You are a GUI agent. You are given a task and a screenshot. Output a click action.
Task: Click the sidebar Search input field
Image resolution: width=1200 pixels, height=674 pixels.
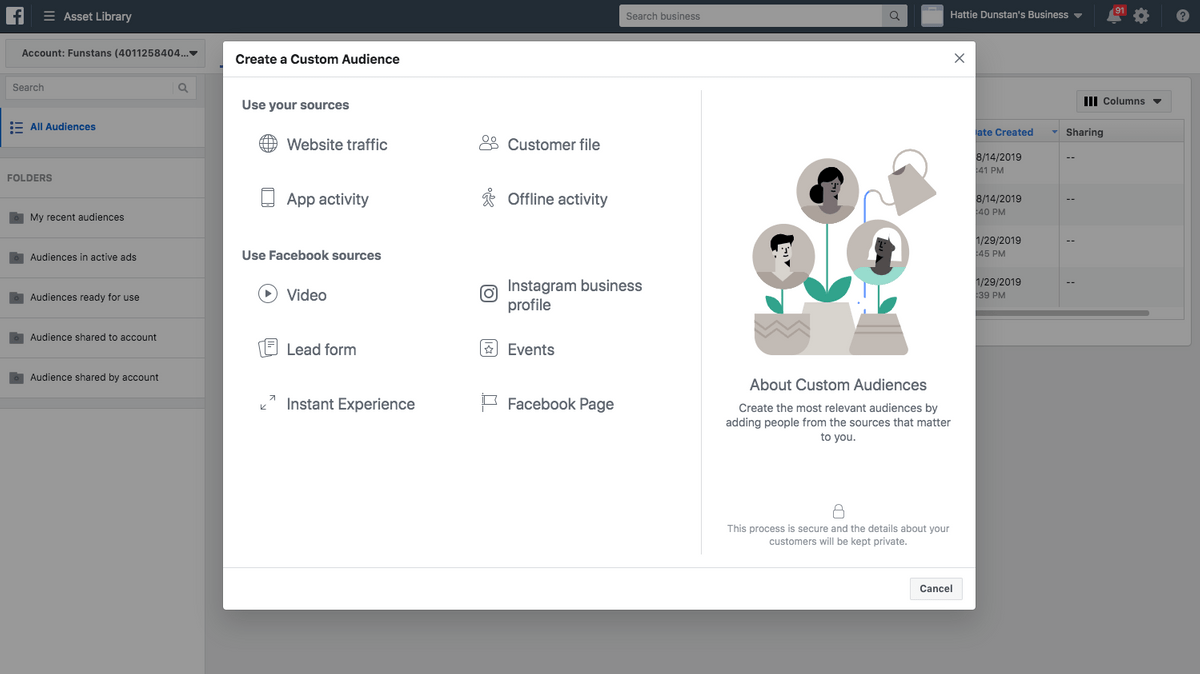[x=90, y=88]
